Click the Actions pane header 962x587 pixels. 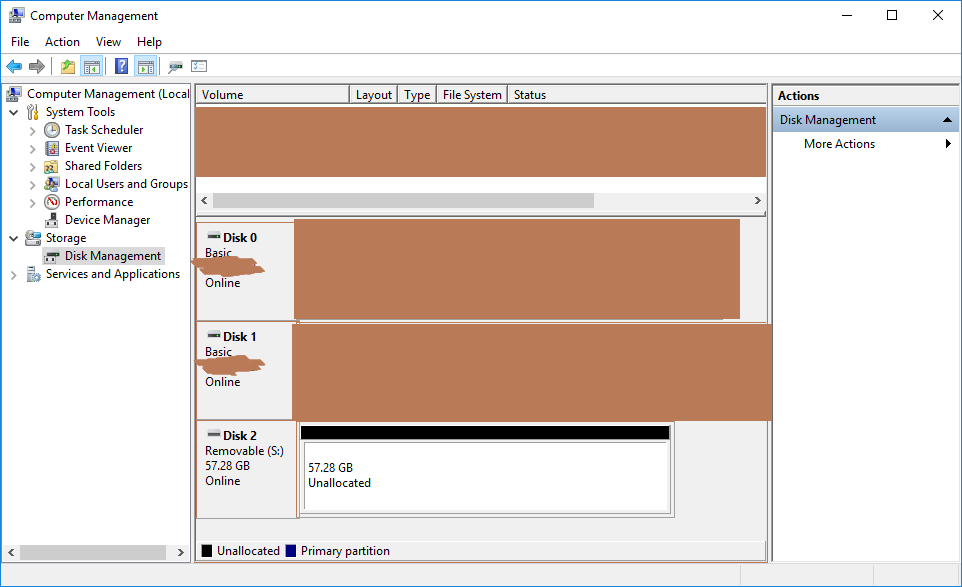(866, 96)
